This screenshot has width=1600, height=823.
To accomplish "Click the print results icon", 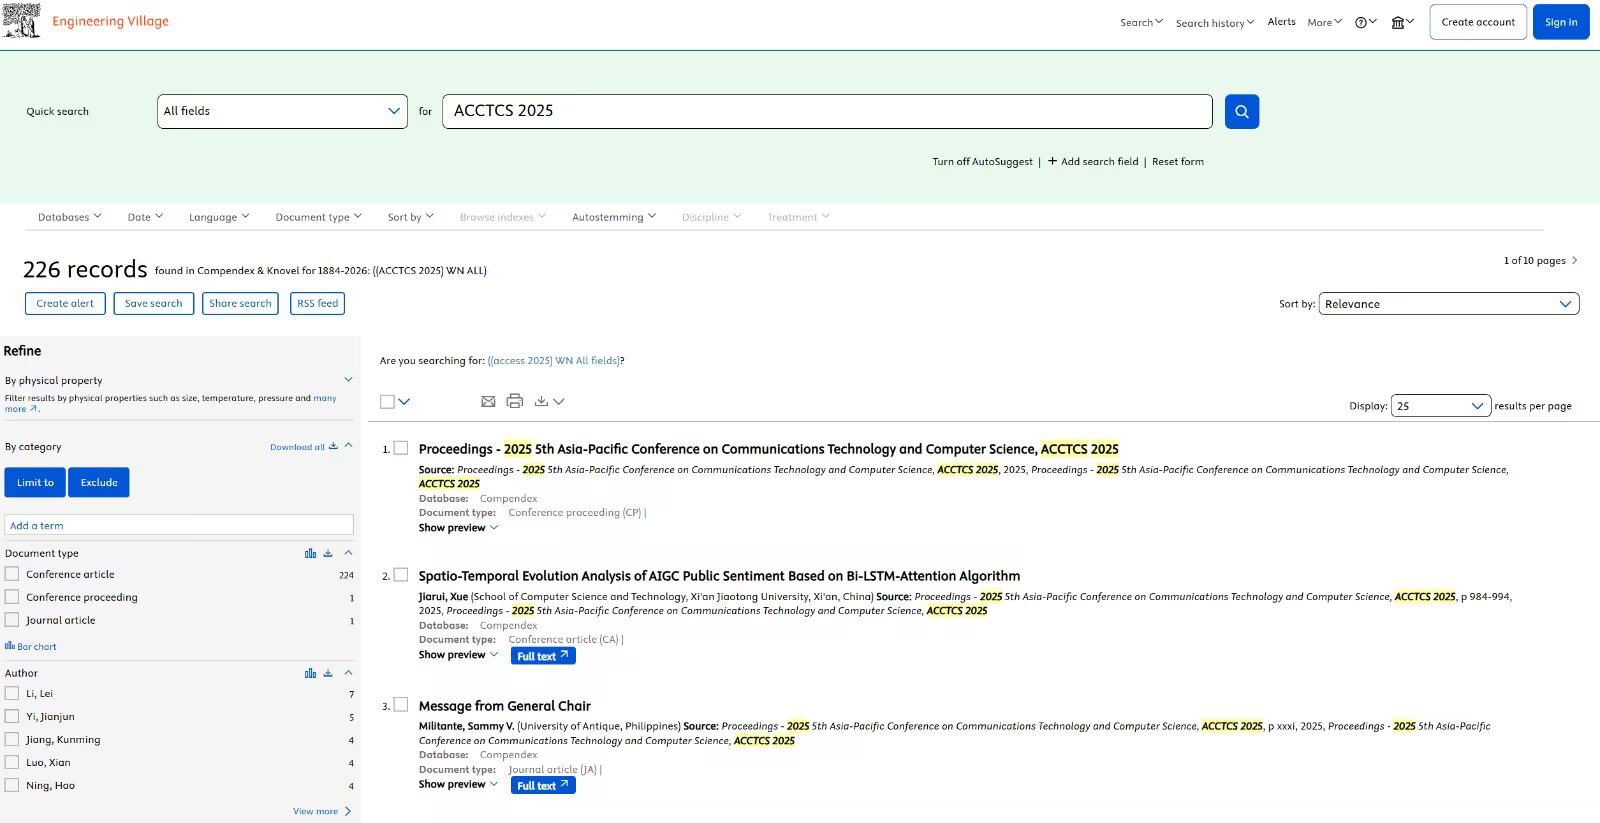I will click(x=514, y=401).
